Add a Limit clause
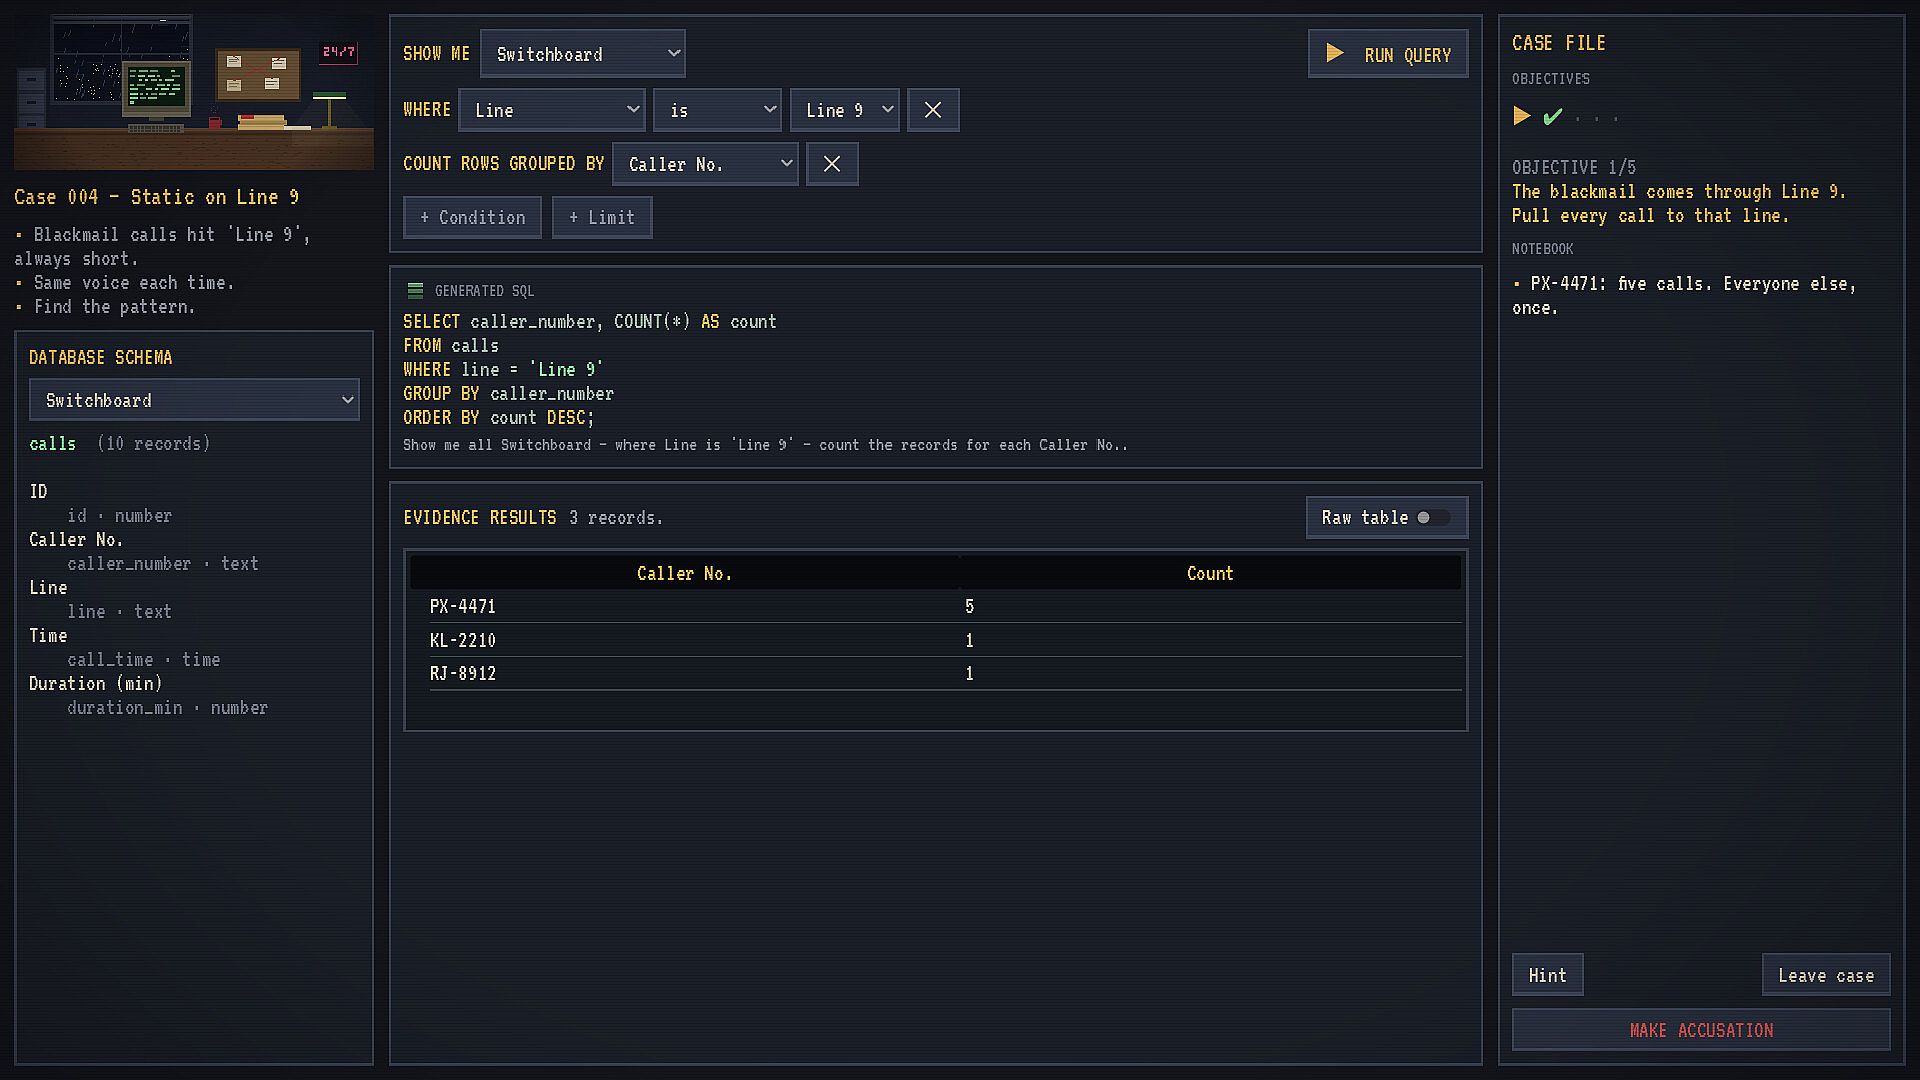 click(x=602, y=217)
